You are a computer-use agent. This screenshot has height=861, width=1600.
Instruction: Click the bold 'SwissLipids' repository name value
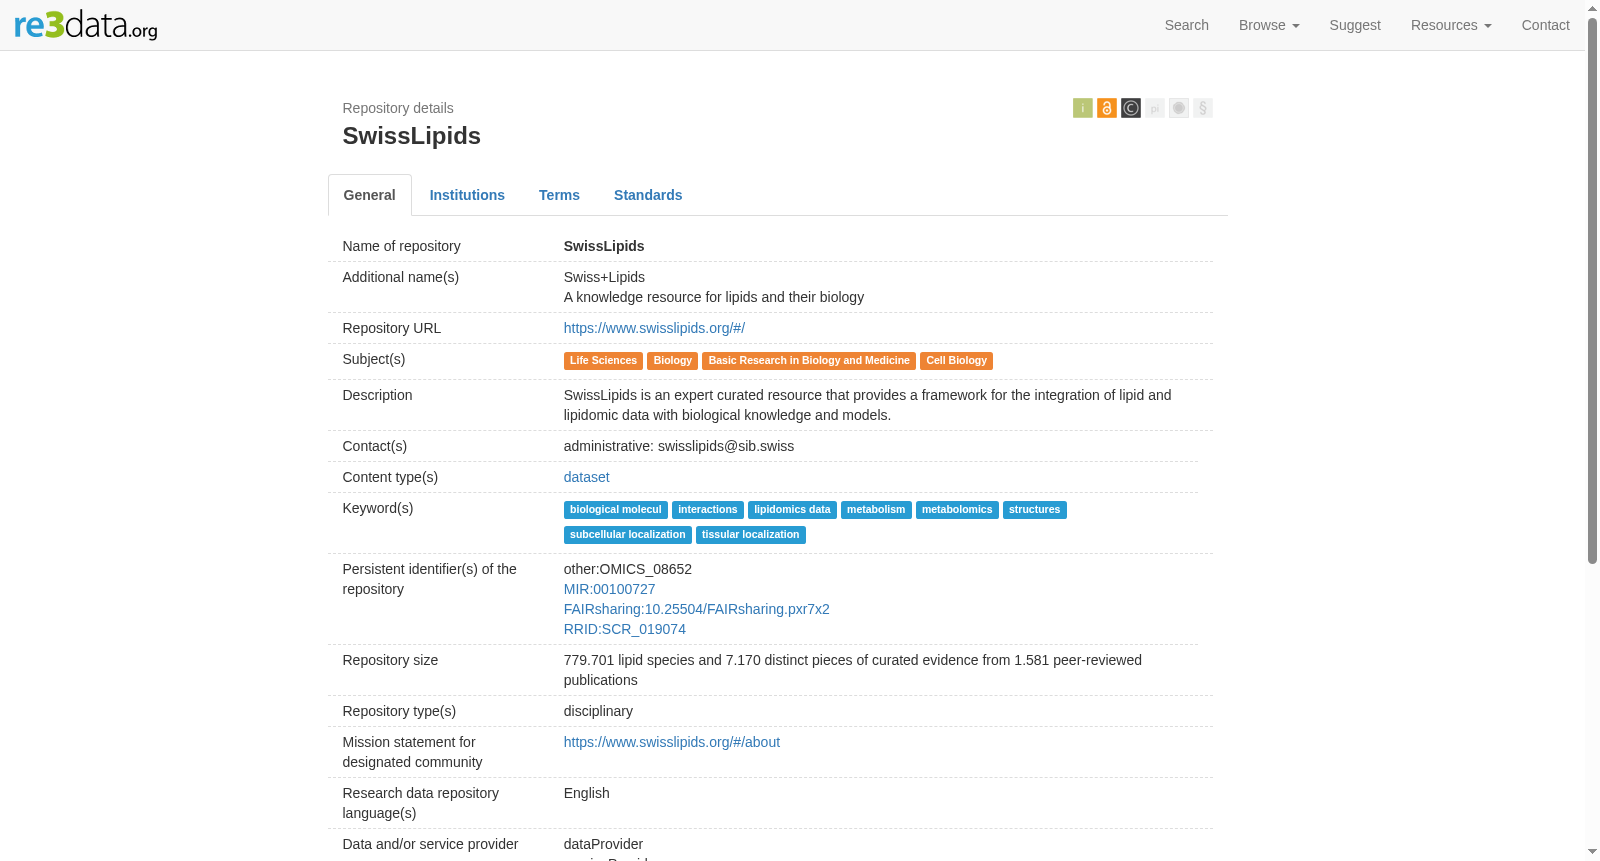click(604, 246)
